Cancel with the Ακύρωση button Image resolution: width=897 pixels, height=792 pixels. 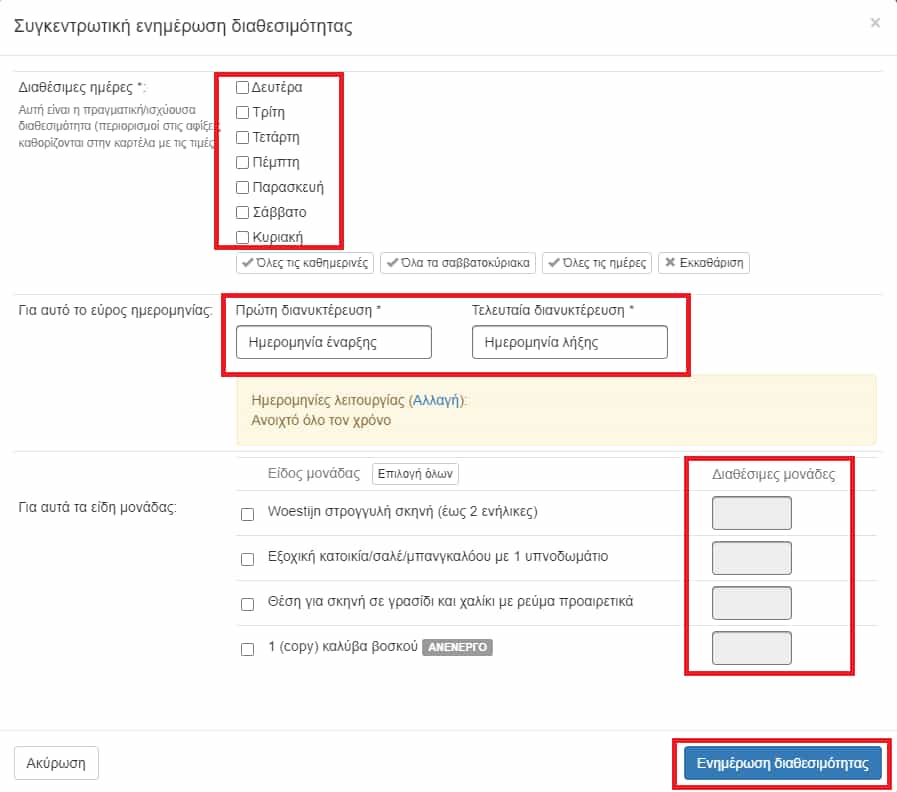click(x=56, y=763)
